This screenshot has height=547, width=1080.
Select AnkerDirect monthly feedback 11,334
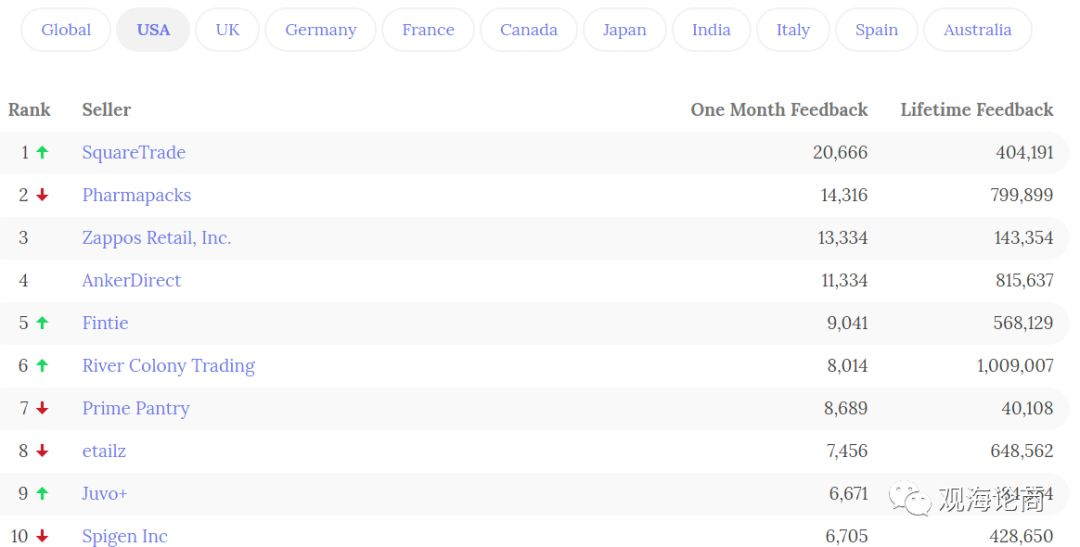844,280
